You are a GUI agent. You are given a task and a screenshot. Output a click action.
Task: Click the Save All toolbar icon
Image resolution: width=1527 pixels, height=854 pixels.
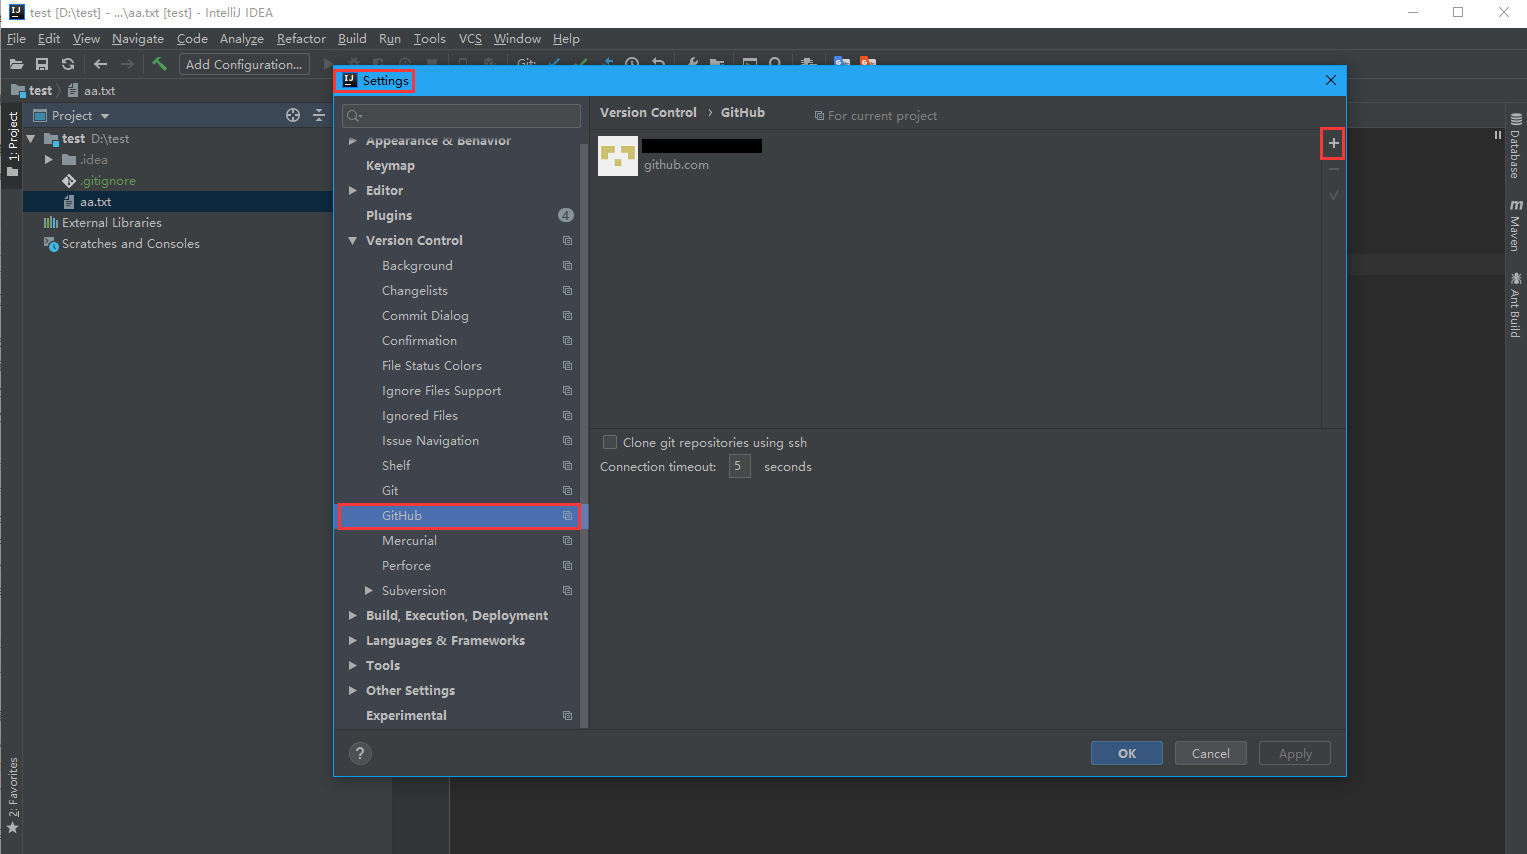41,63
